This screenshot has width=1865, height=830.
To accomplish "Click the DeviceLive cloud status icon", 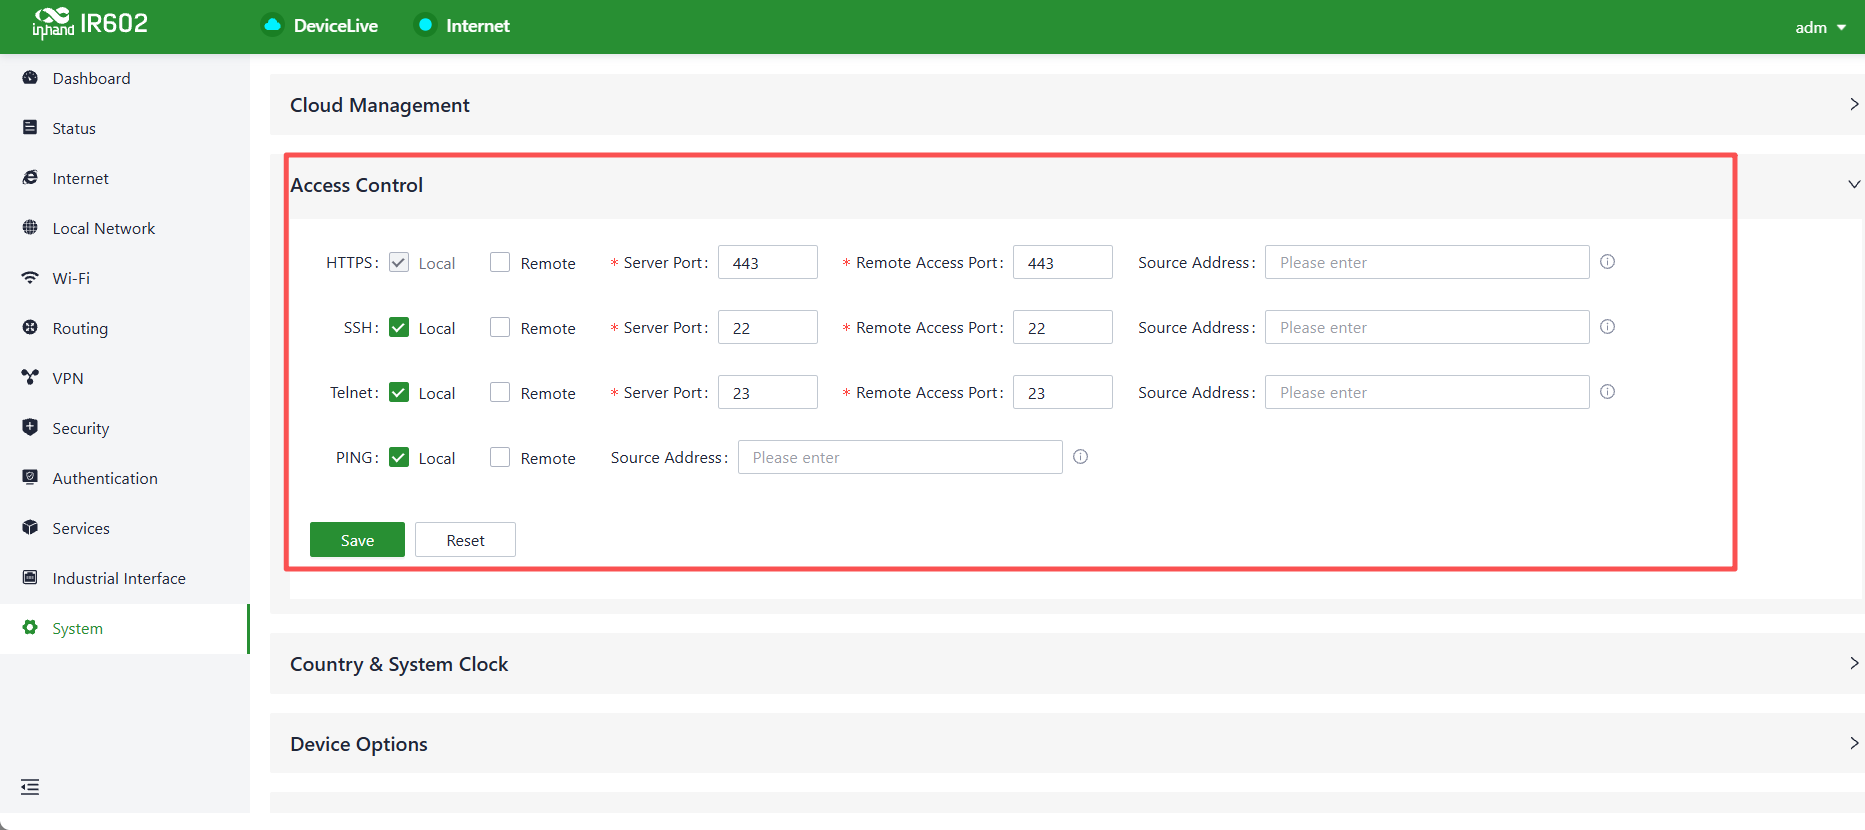I will click(x=272, y=25).
